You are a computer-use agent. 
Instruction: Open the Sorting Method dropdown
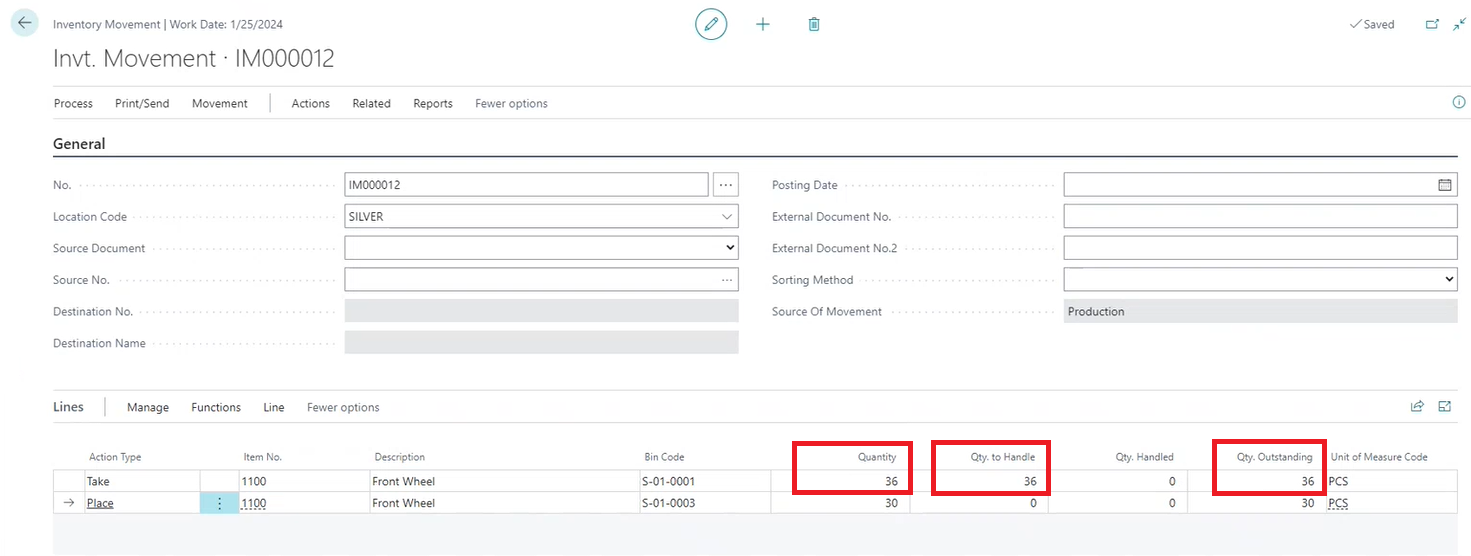(1449, 280)
